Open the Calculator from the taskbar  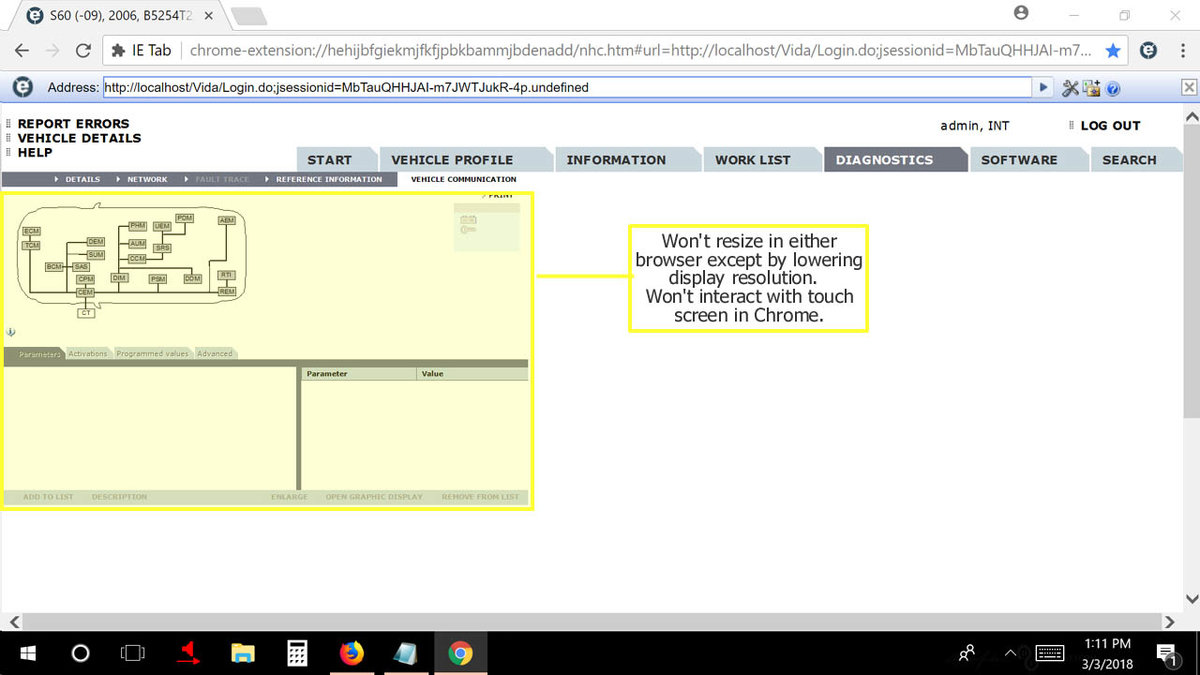297,654
